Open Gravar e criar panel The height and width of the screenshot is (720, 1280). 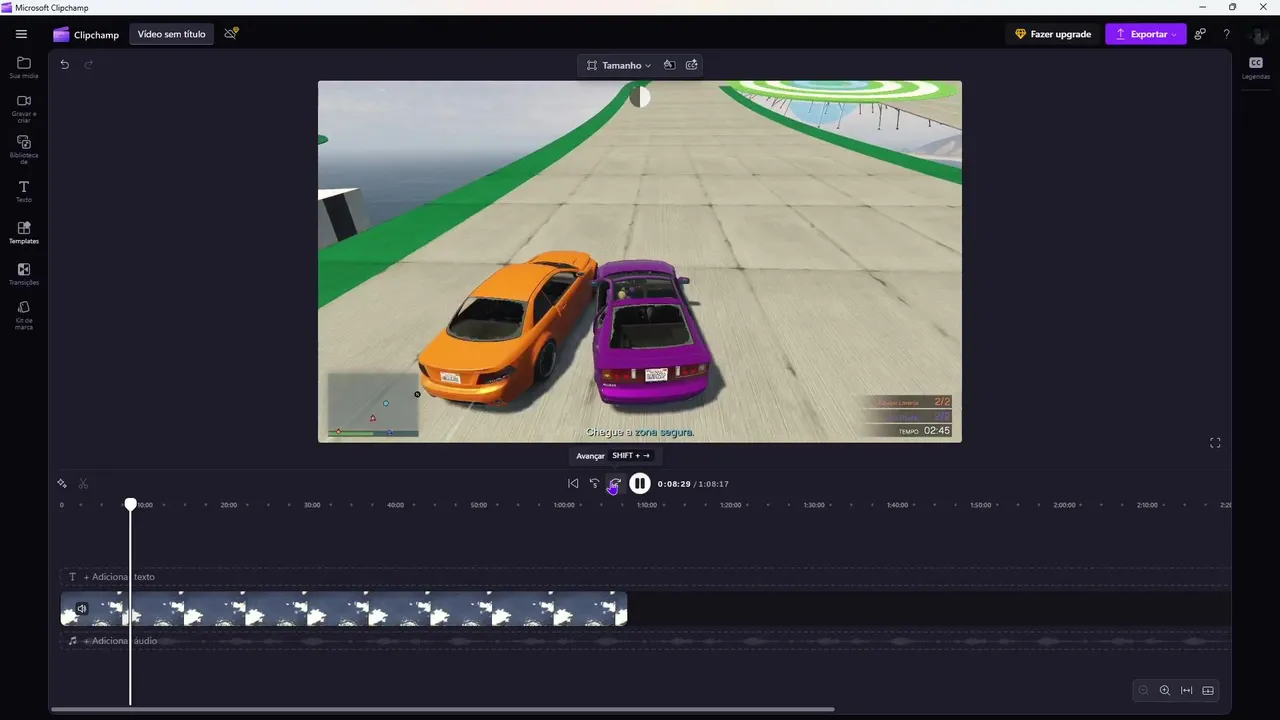coord(24,108)
